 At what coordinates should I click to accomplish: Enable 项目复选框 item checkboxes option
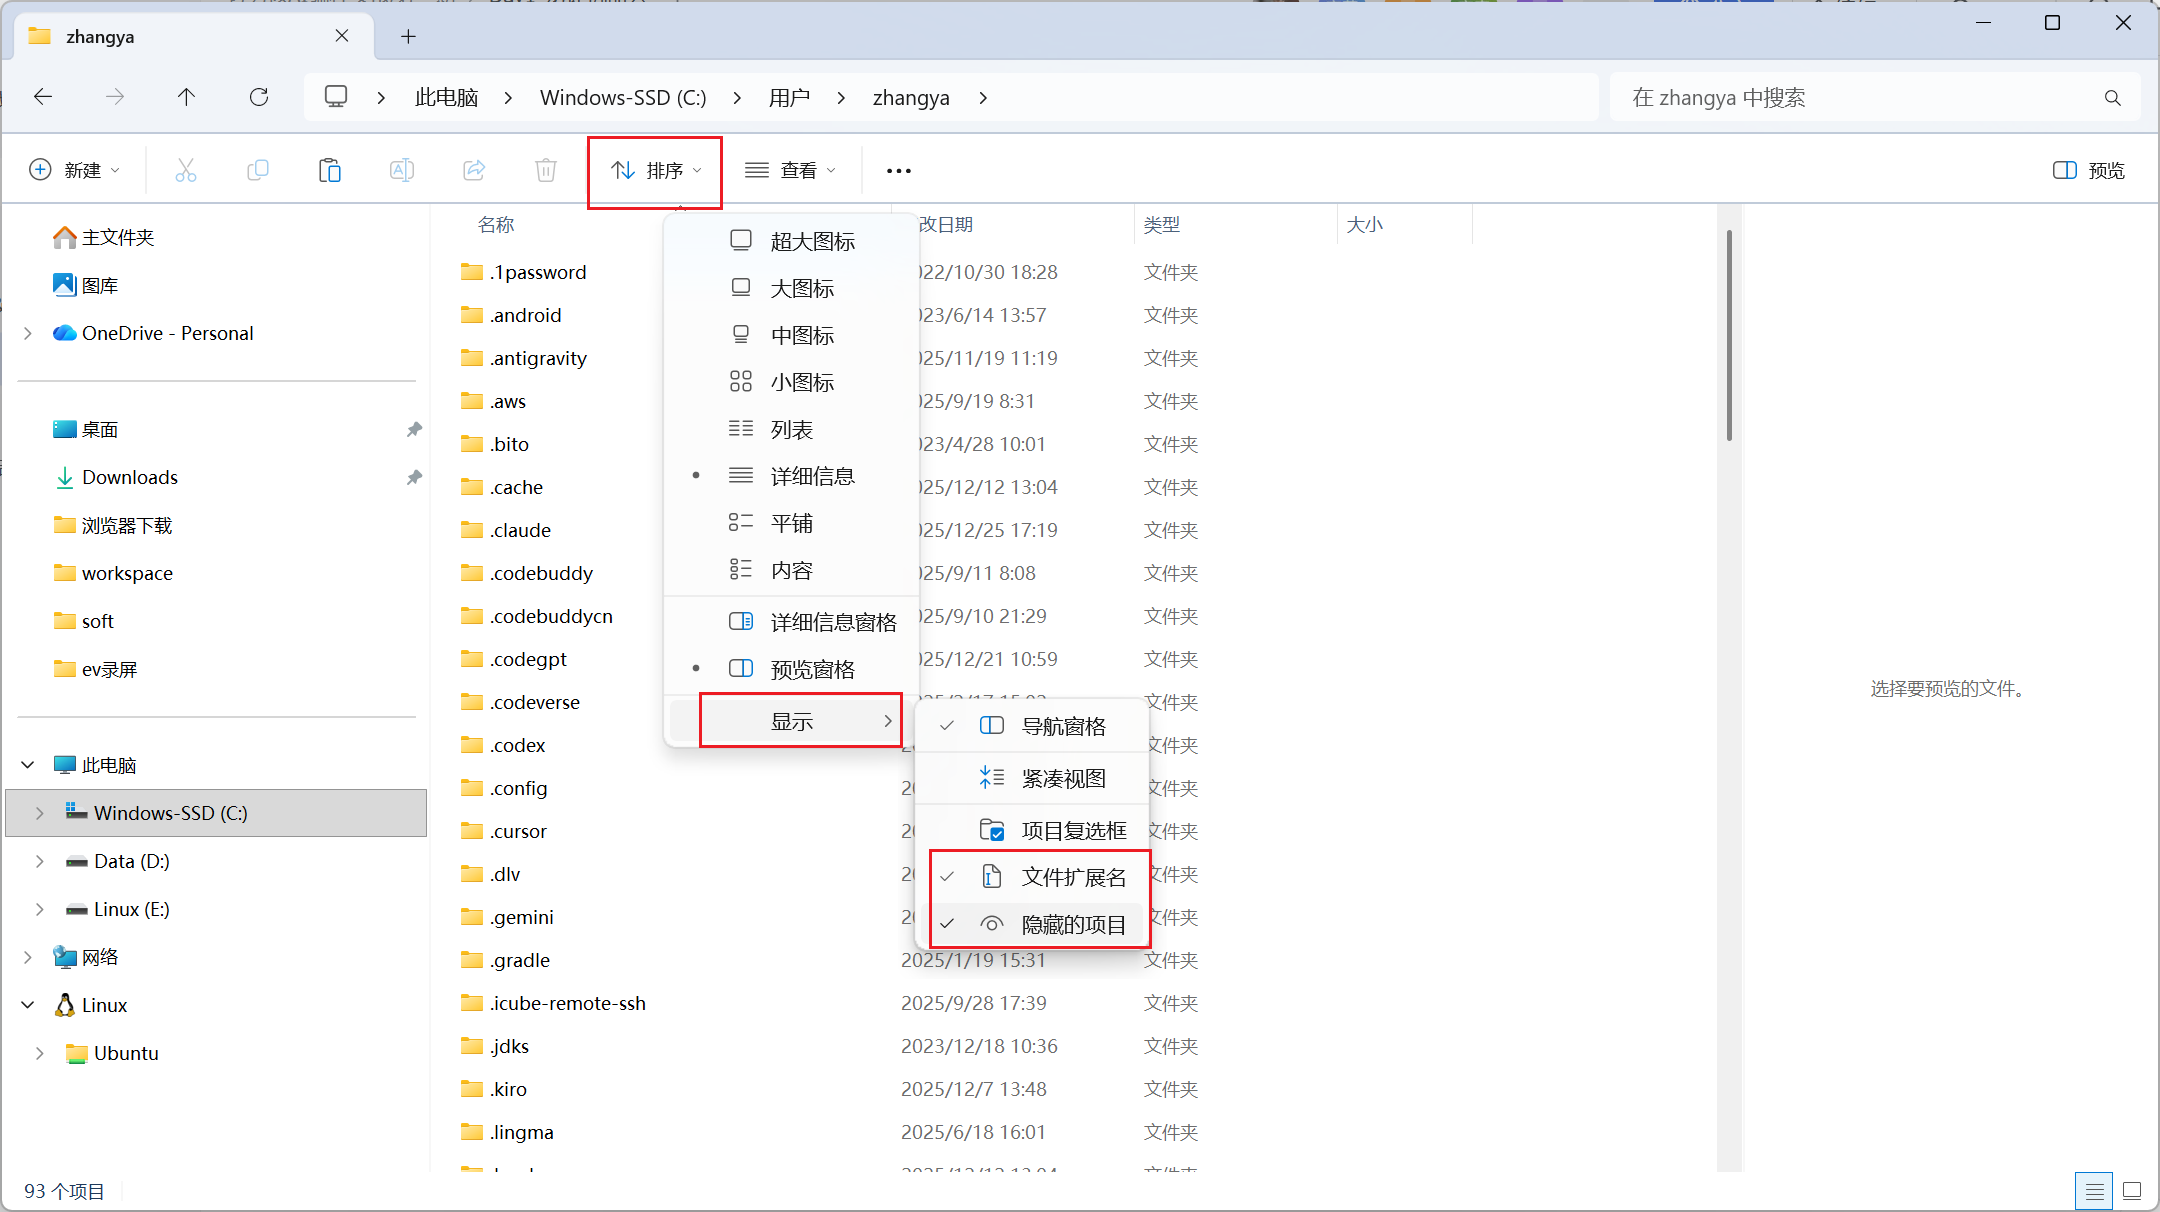tap(1073, 830)
